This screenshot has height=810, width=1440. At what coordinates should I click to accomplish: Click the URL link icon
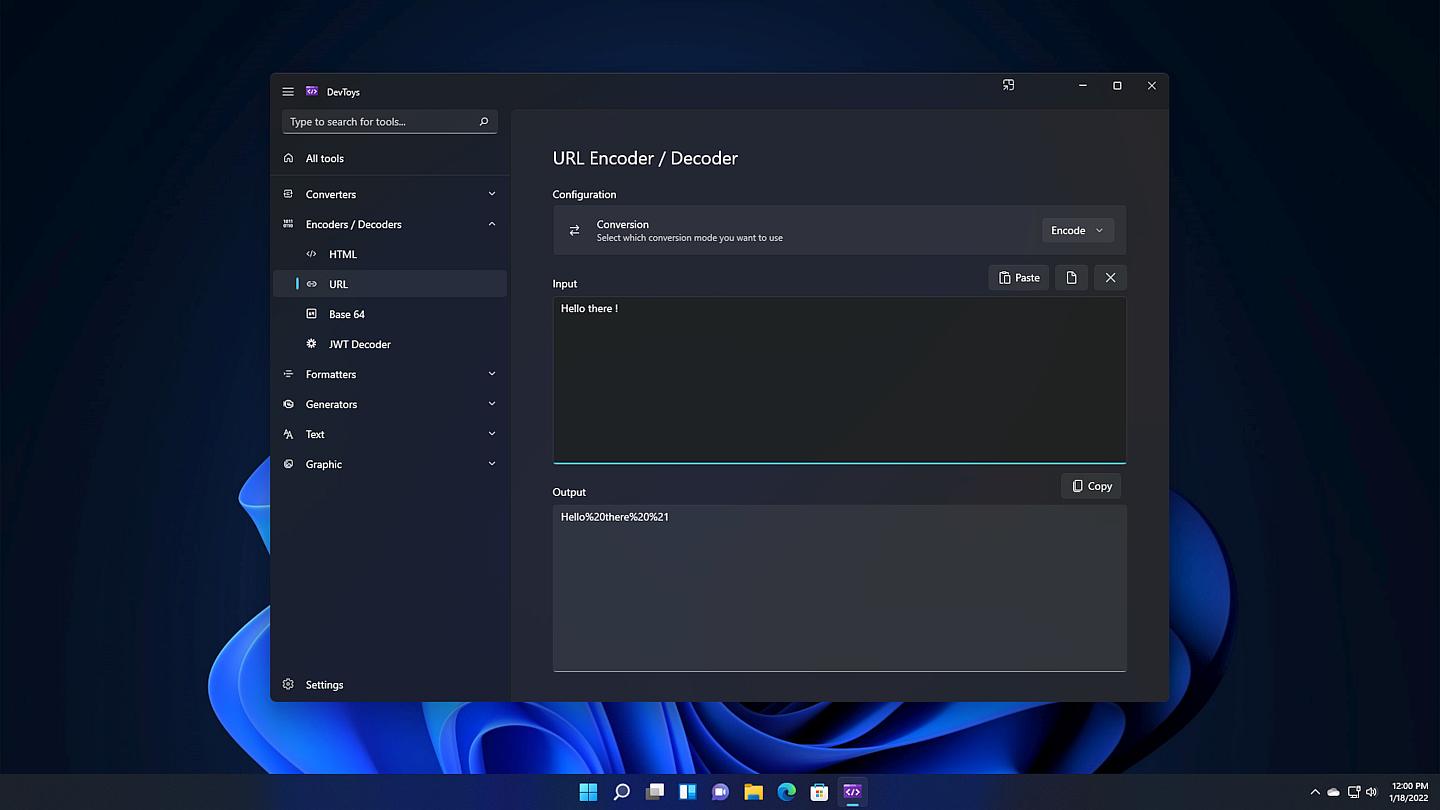(x=311, y=284)
